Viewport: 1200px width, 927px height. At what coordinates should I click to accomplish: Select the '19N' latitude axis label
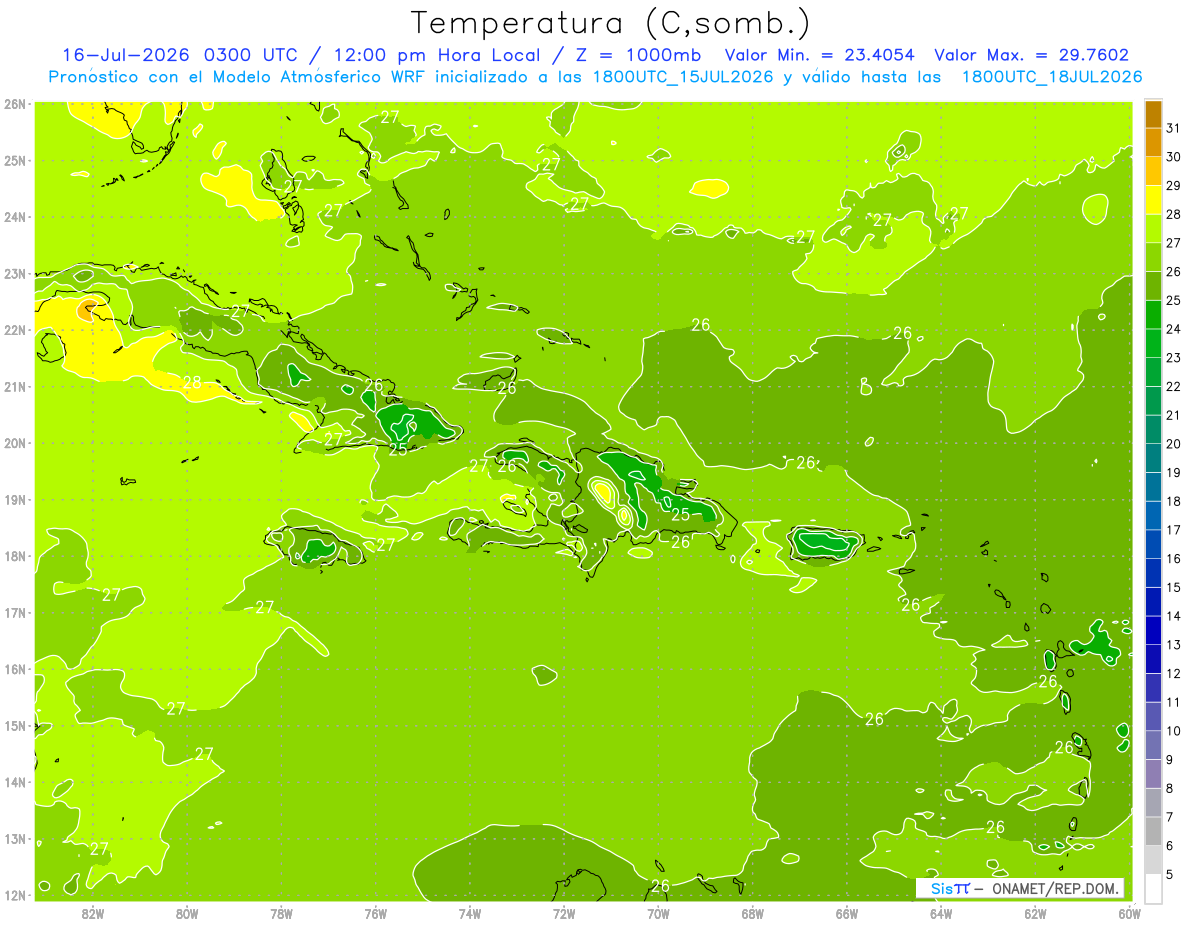[x=14, y=500]
